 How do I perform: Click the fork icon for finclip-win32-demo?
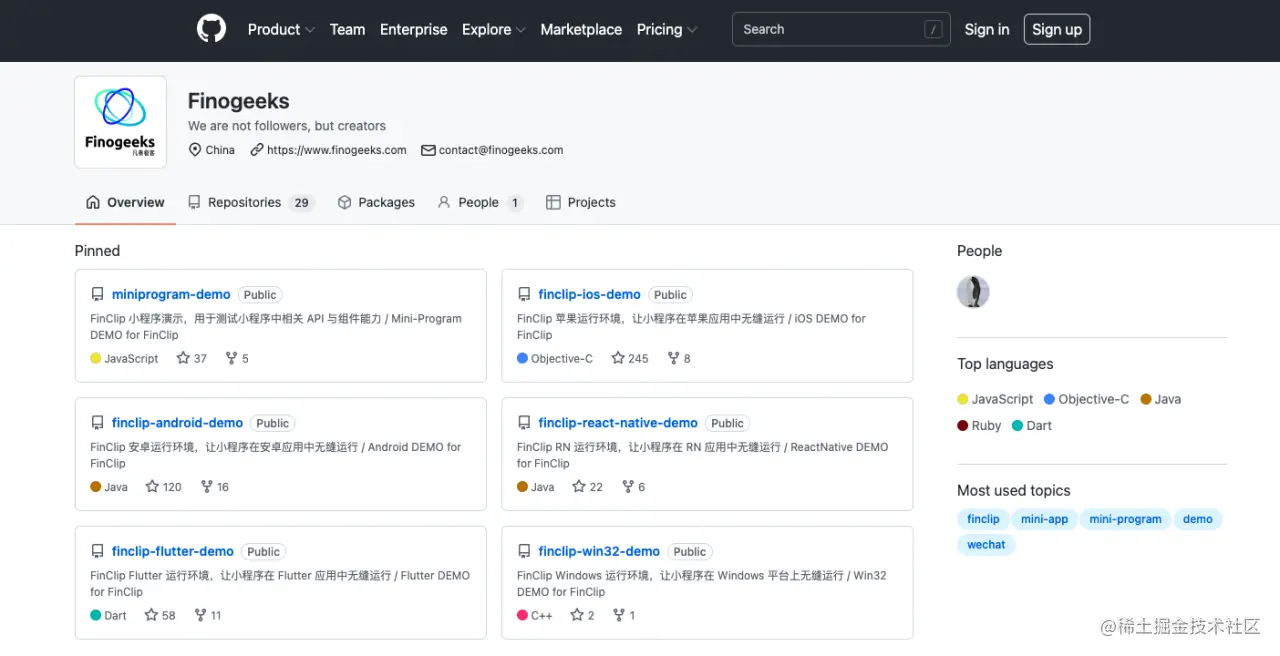pos(619,615)
